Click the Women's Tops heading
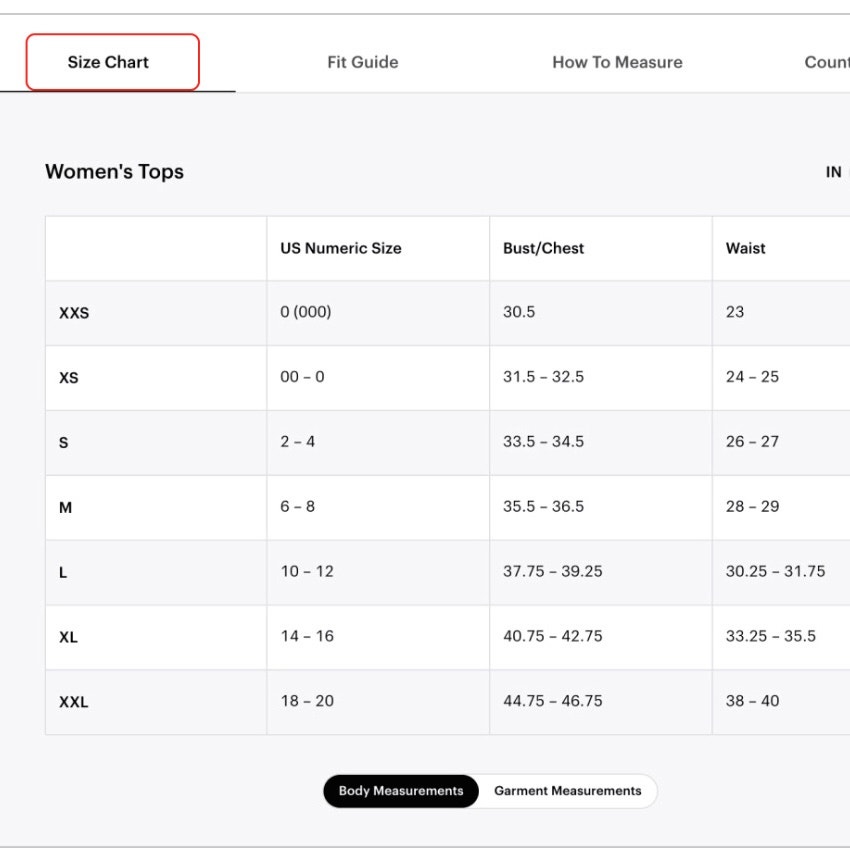The image size is (850, 850). [x=114, y=172]
